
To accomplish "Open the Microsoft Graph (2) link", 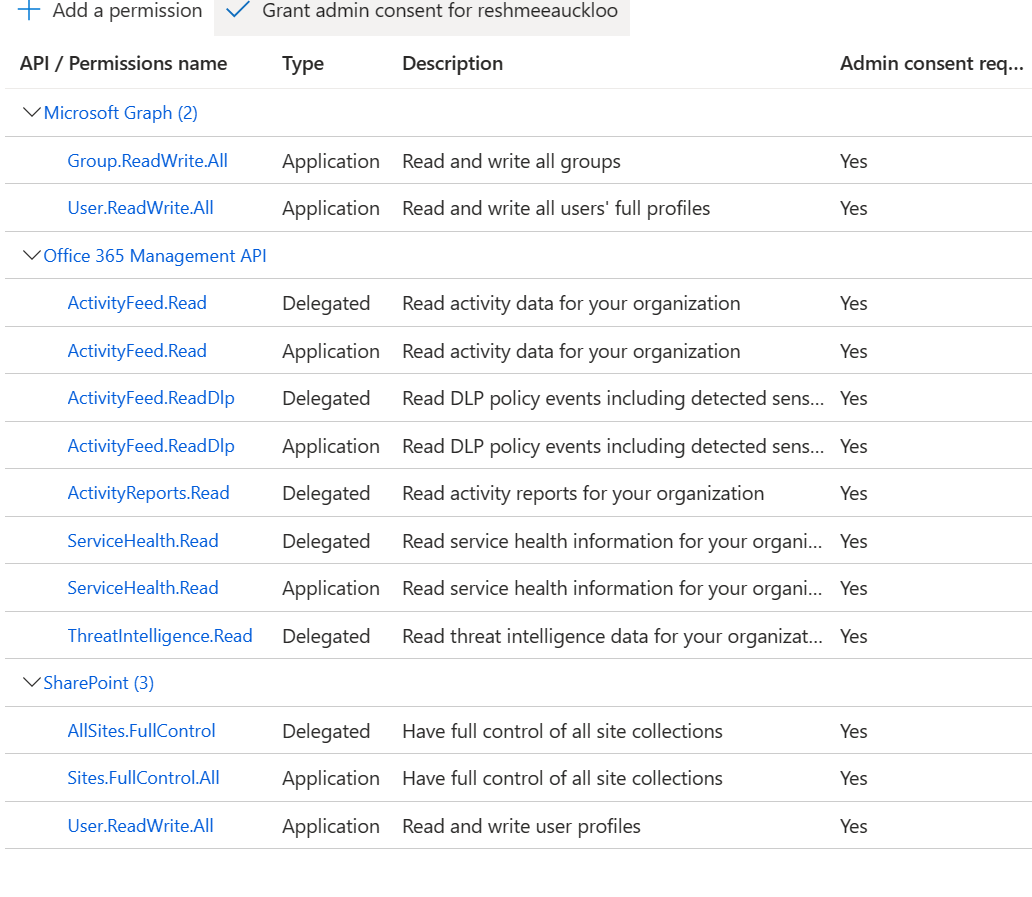I will click(120, 113).
